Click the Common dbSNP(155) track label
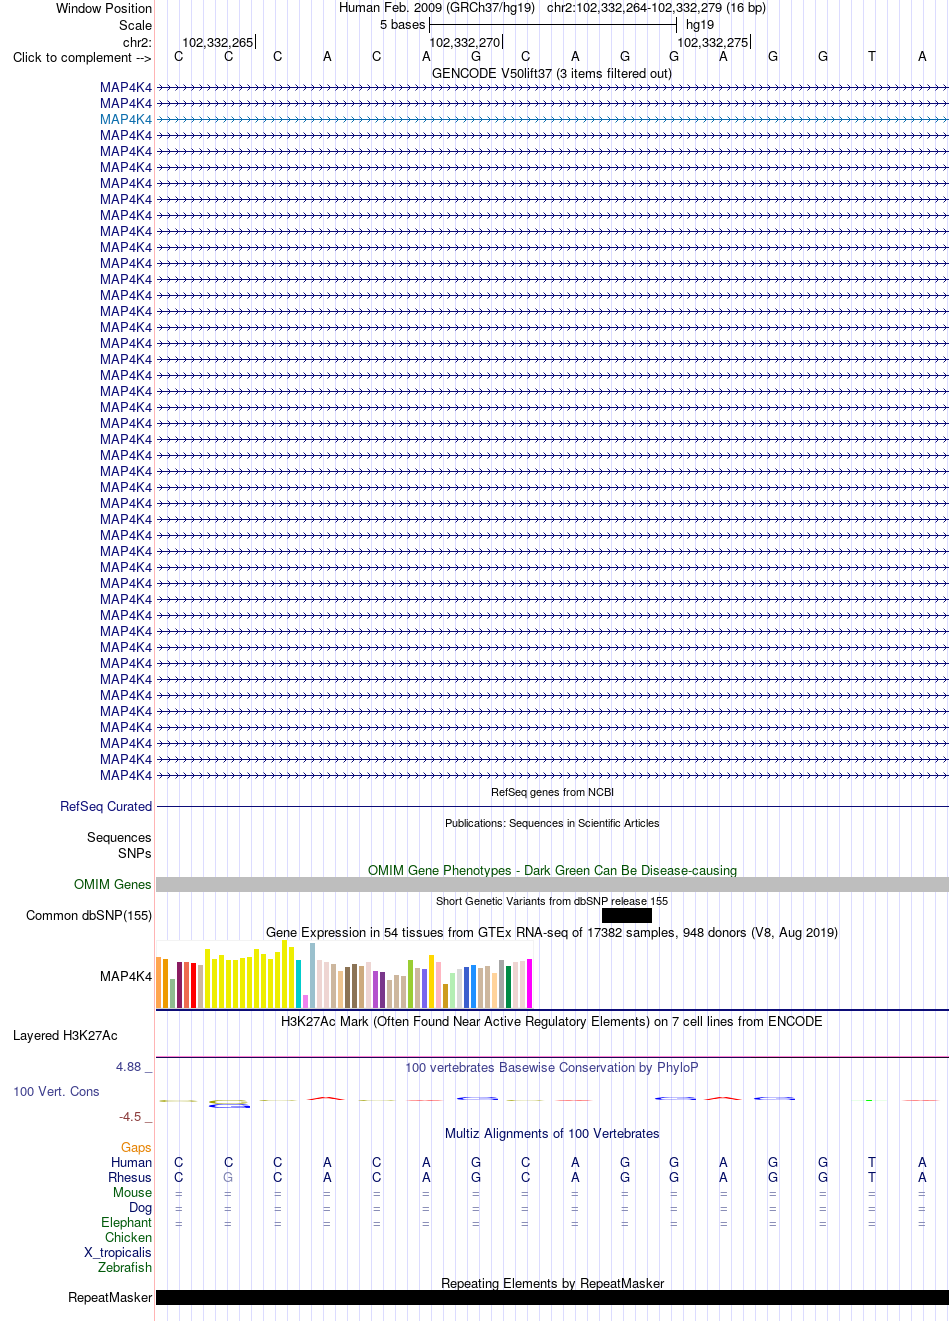 pyautogui.click(x=89, y=915)
